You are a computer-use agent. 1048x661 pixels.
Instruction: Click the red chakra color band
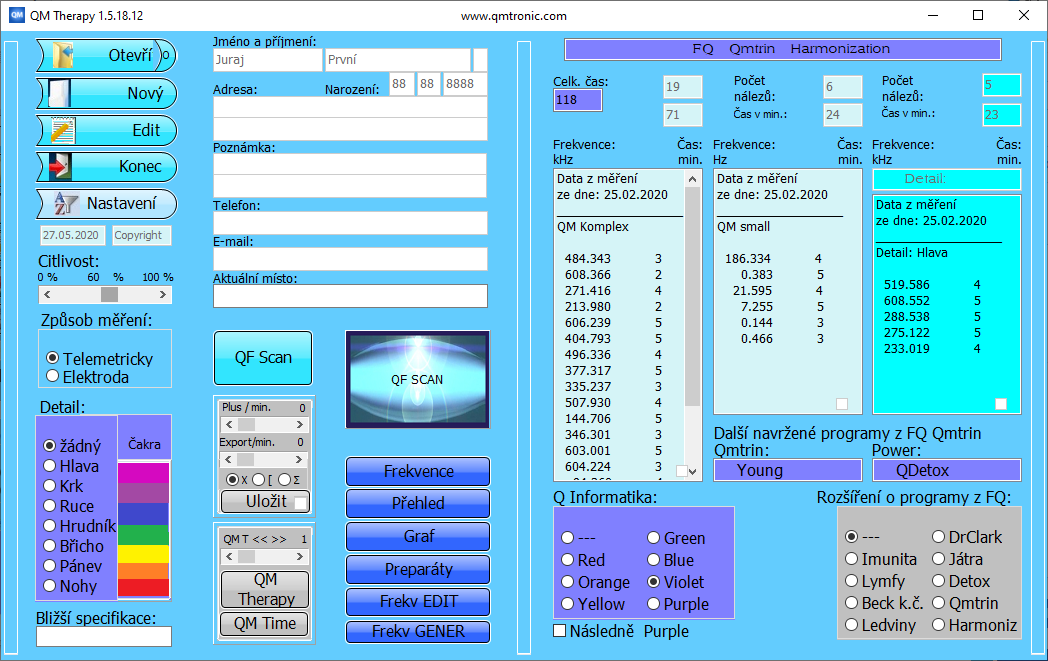(143, 588)
